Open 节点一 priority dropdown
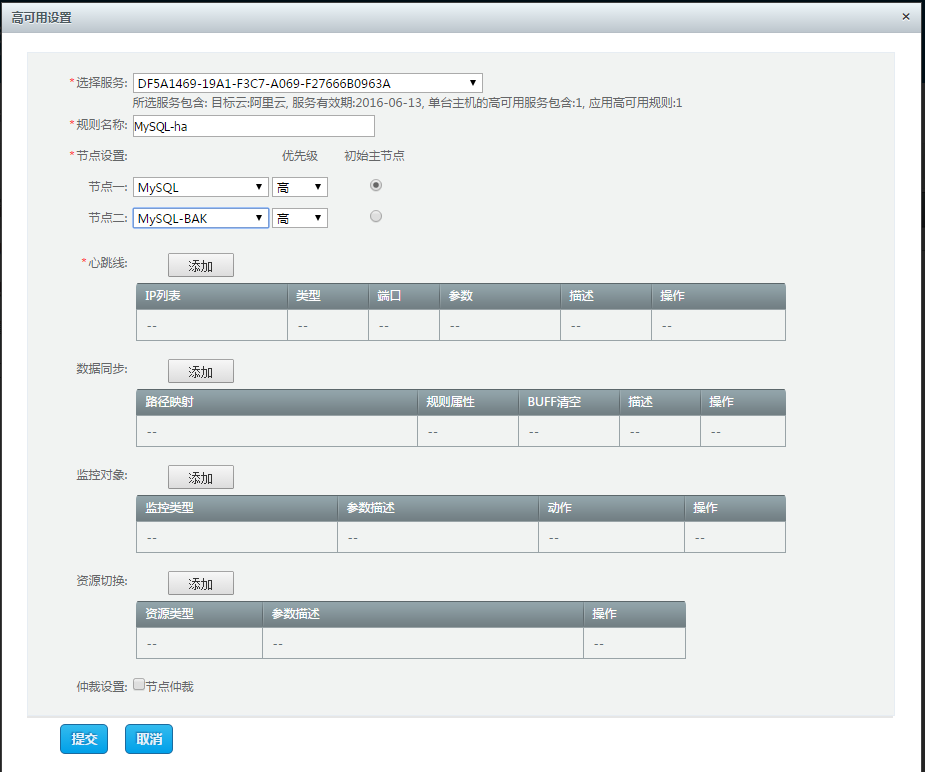This screenshot has height=772, width=929. pos(300,187)
